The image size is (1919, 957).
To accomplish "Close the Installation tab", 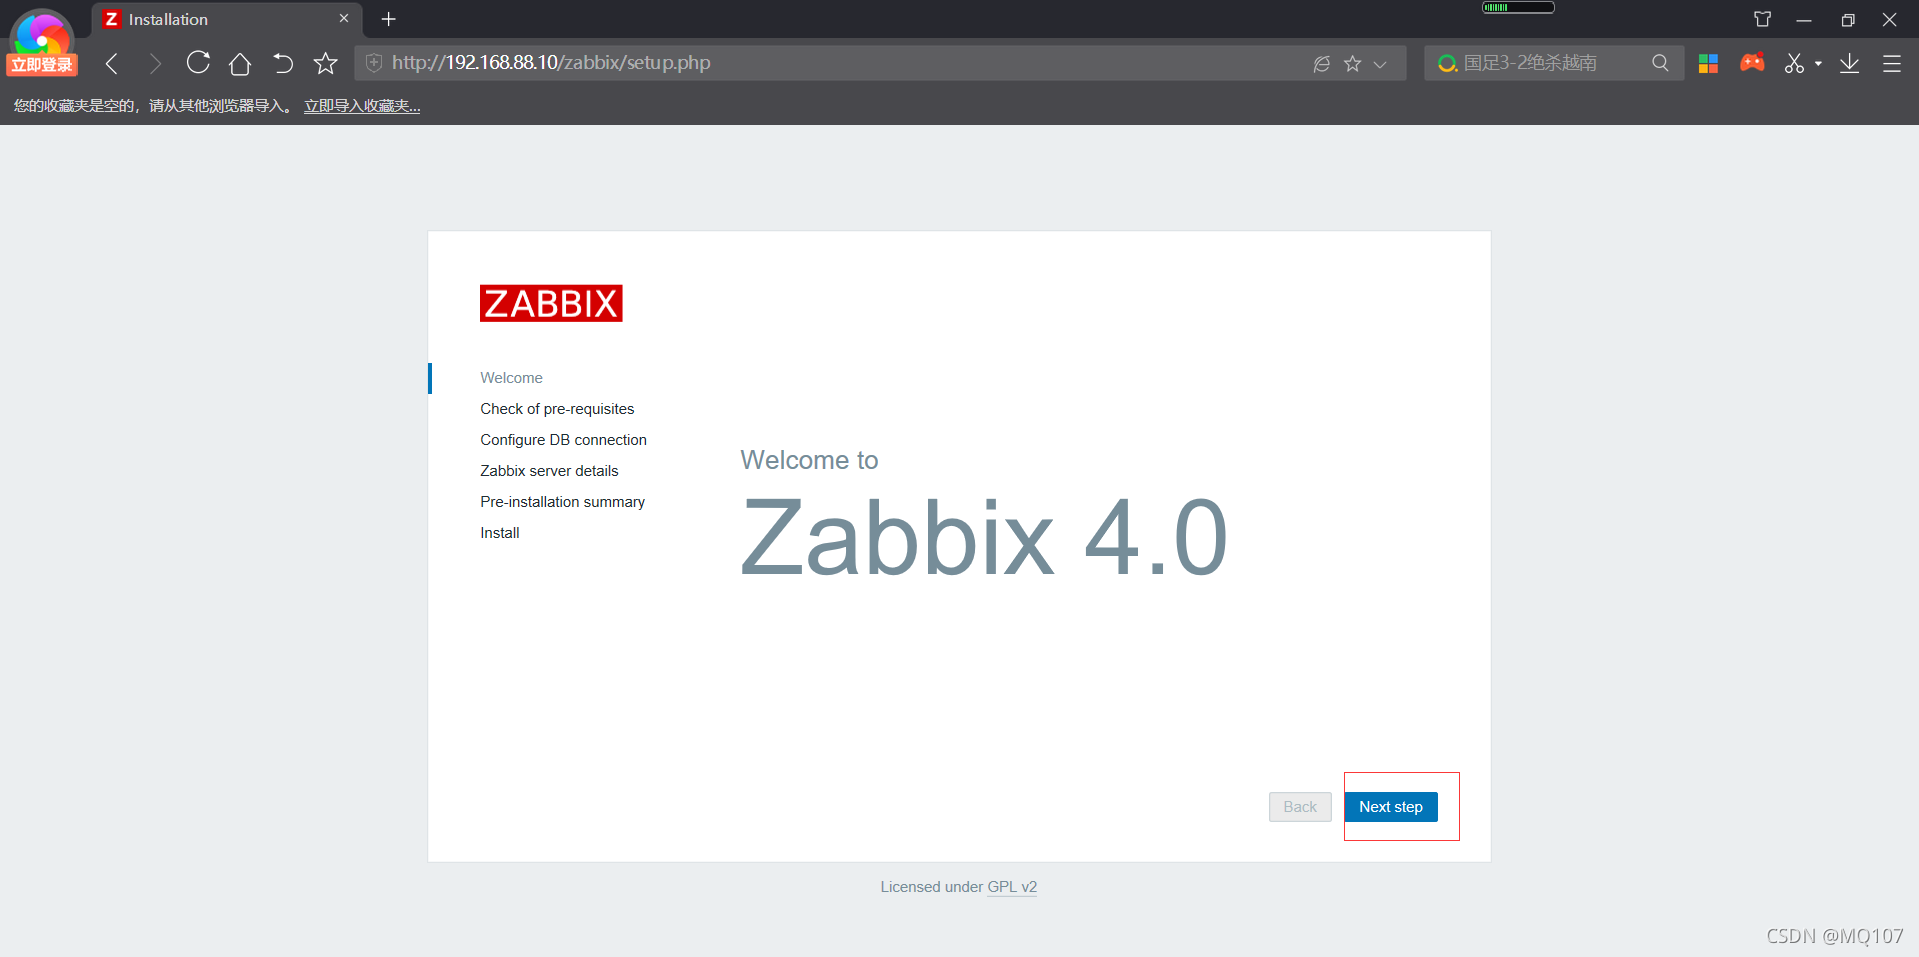I will point(344,18).
